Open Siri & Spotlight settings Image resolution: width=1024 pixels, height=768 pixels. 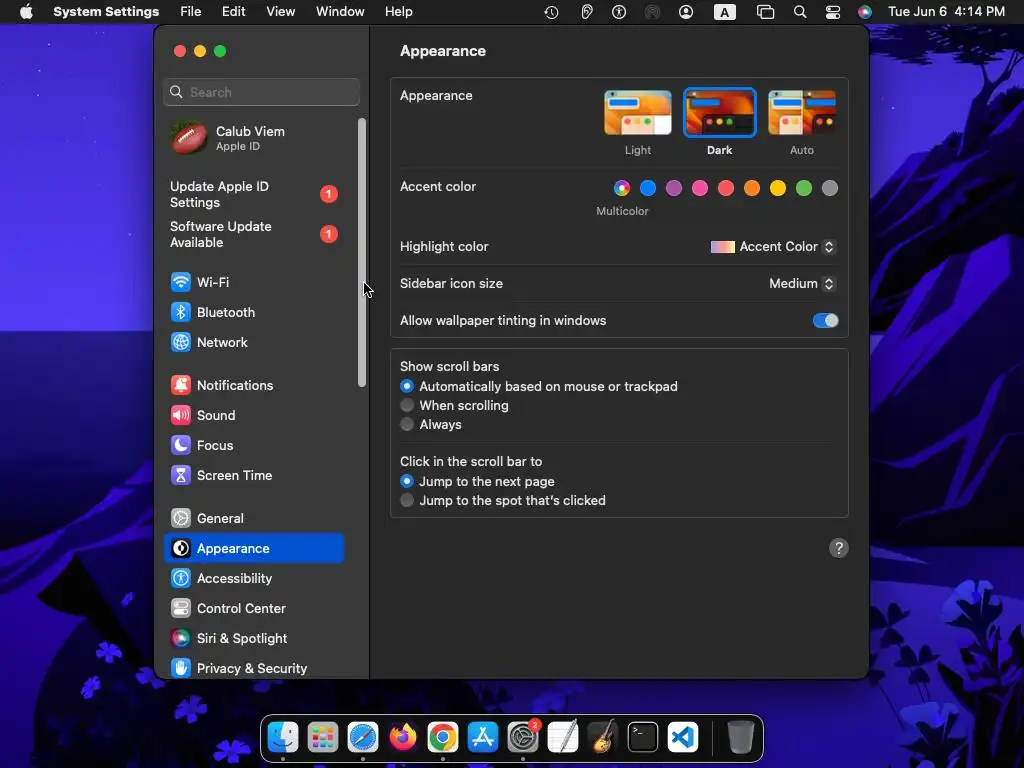pos(253,639)
